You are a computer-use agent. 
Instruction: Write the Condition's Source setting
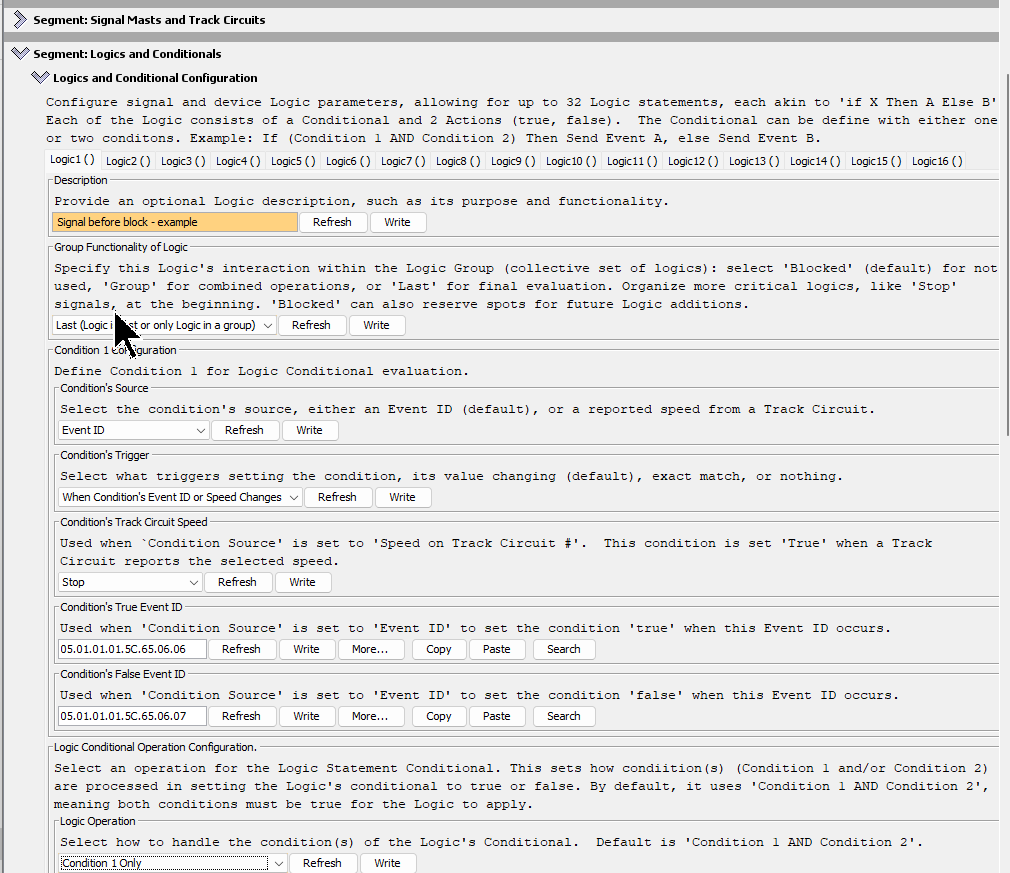coord(309,430)
